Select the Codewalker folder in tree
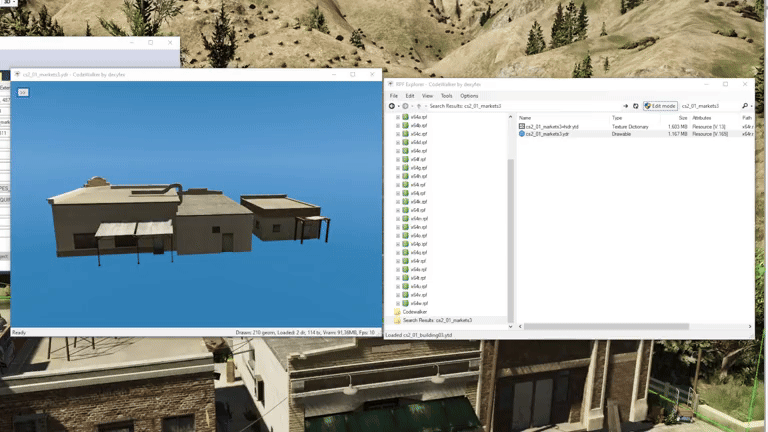The width and height of the screenshot is (768, 432). click(414, 311)
